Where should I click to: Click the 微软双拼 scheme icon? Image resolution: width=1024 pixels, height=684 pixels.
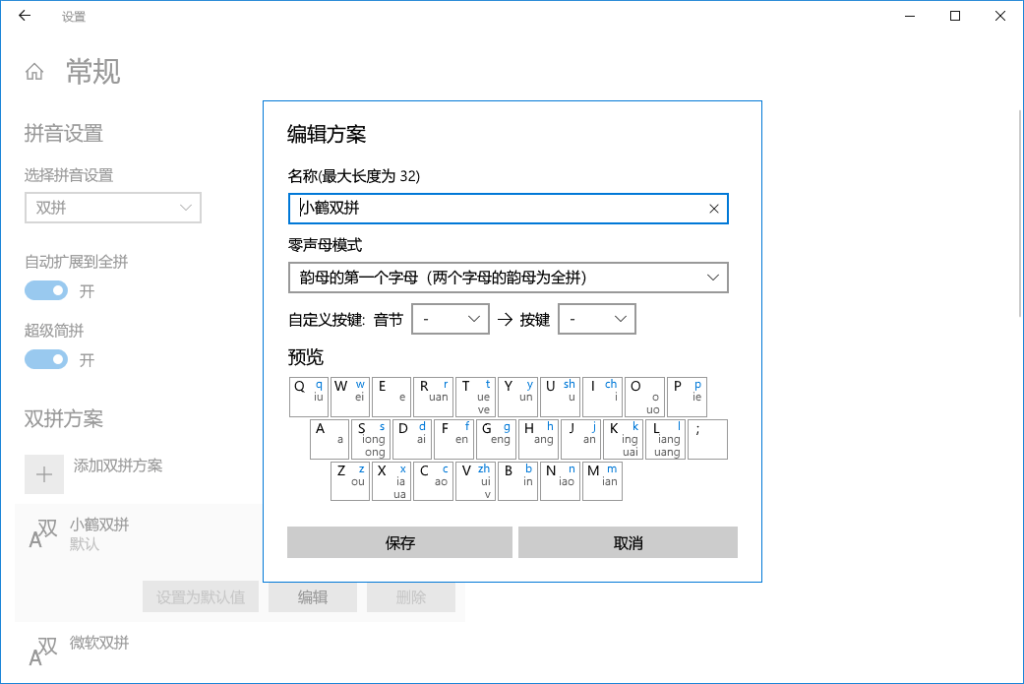tap(42, 650)
